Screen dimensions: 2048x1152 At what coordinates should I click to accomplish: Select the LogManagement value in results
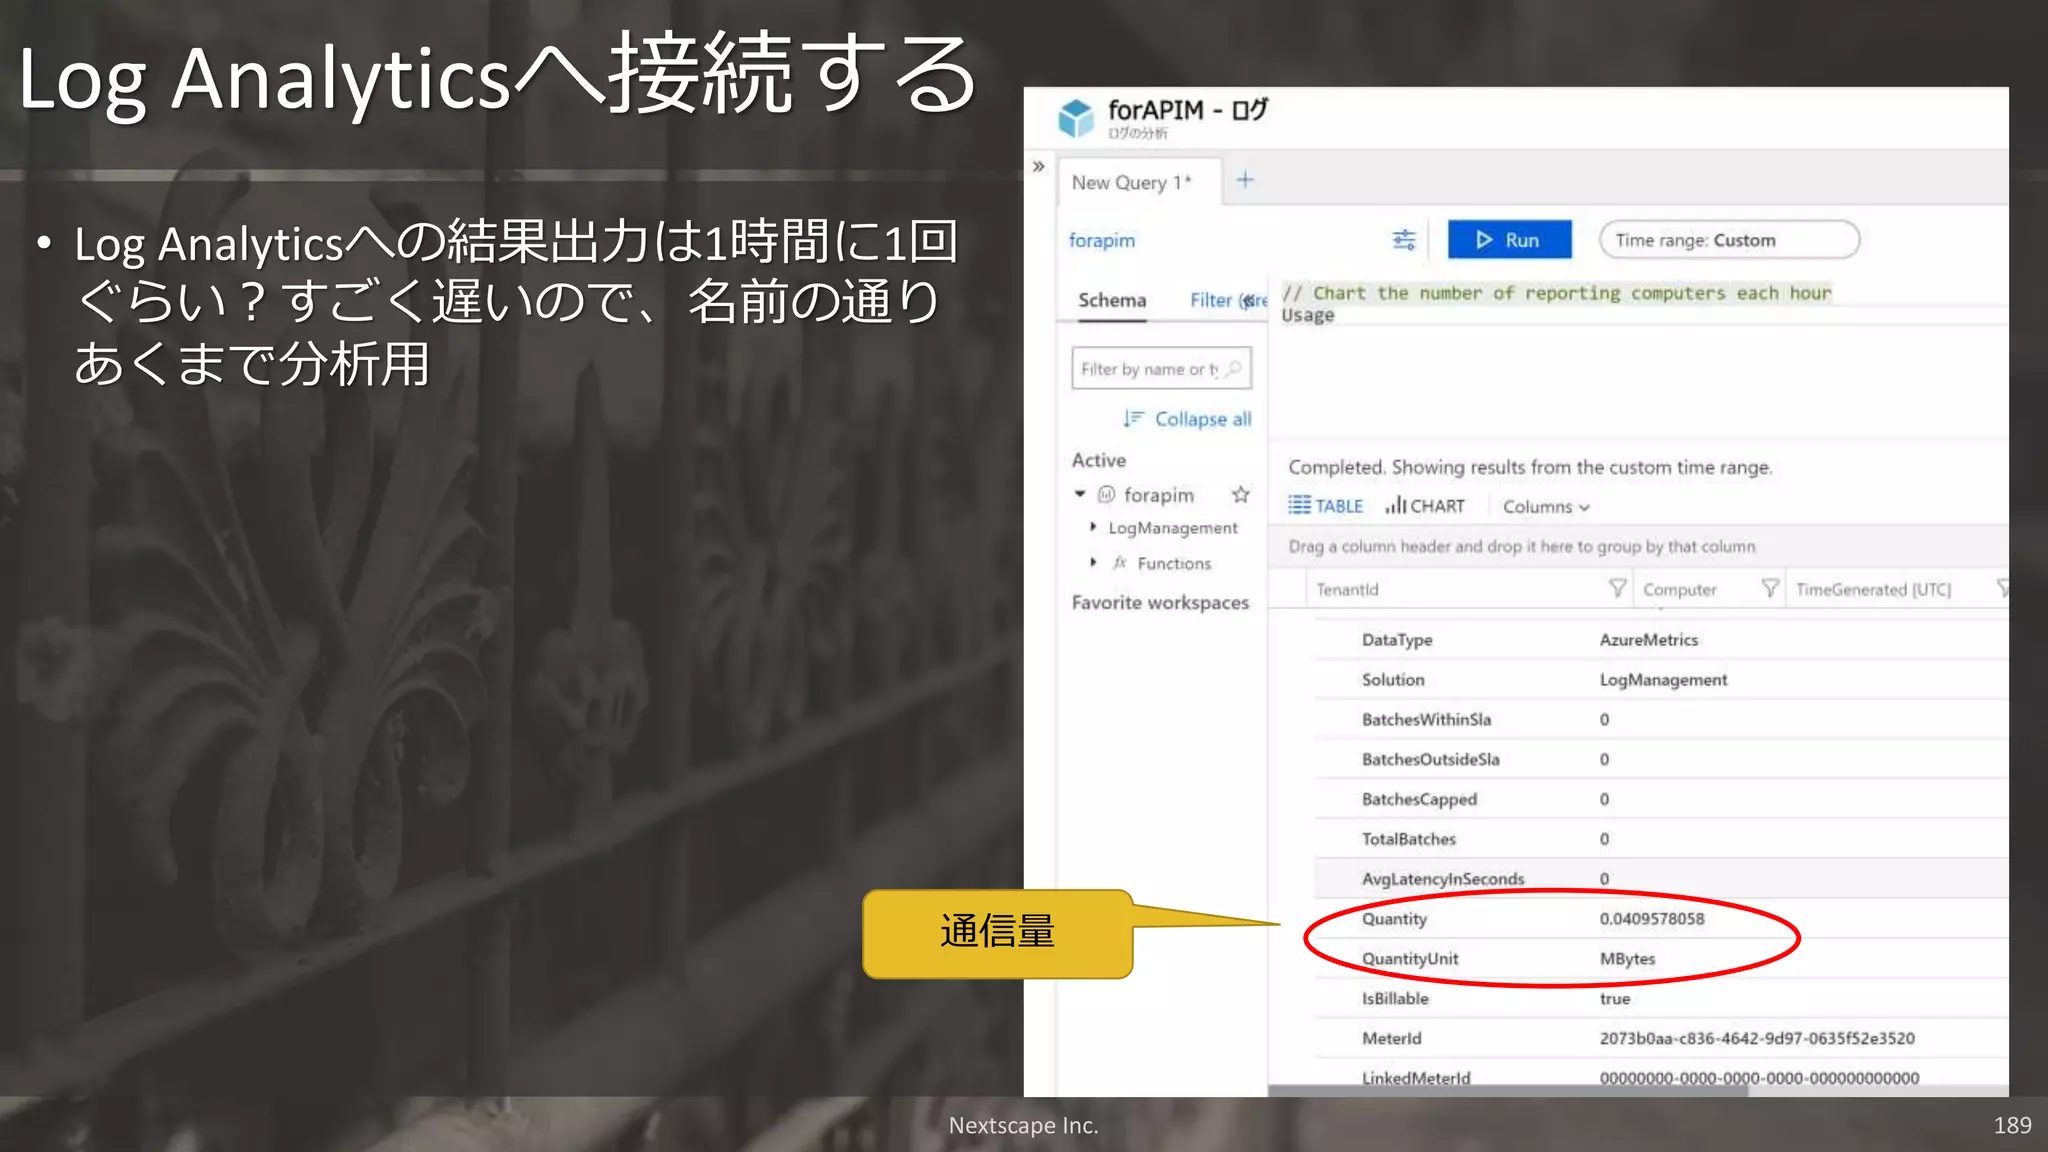1663,680
